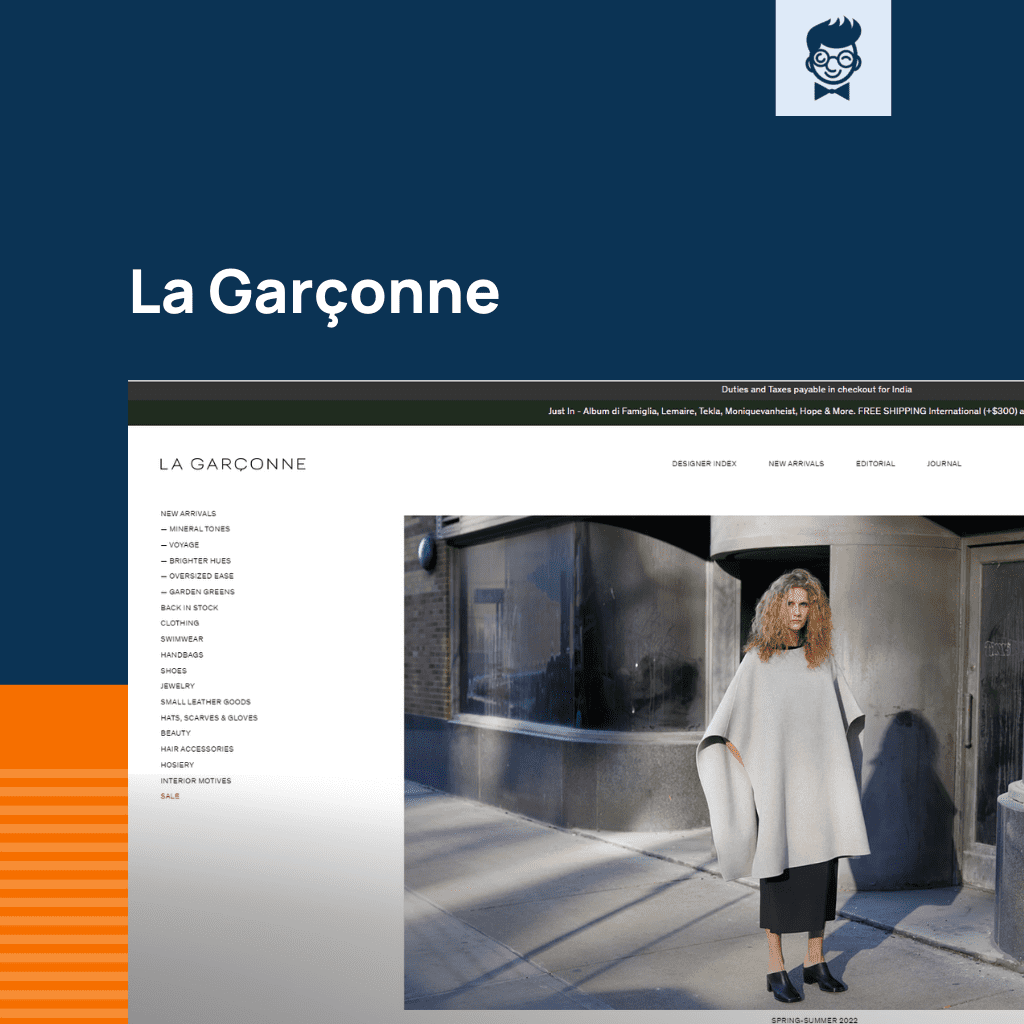The height and width of the screenshot is (1024, 1024).
Task: Click the model hero image
Action: point(714,763)
